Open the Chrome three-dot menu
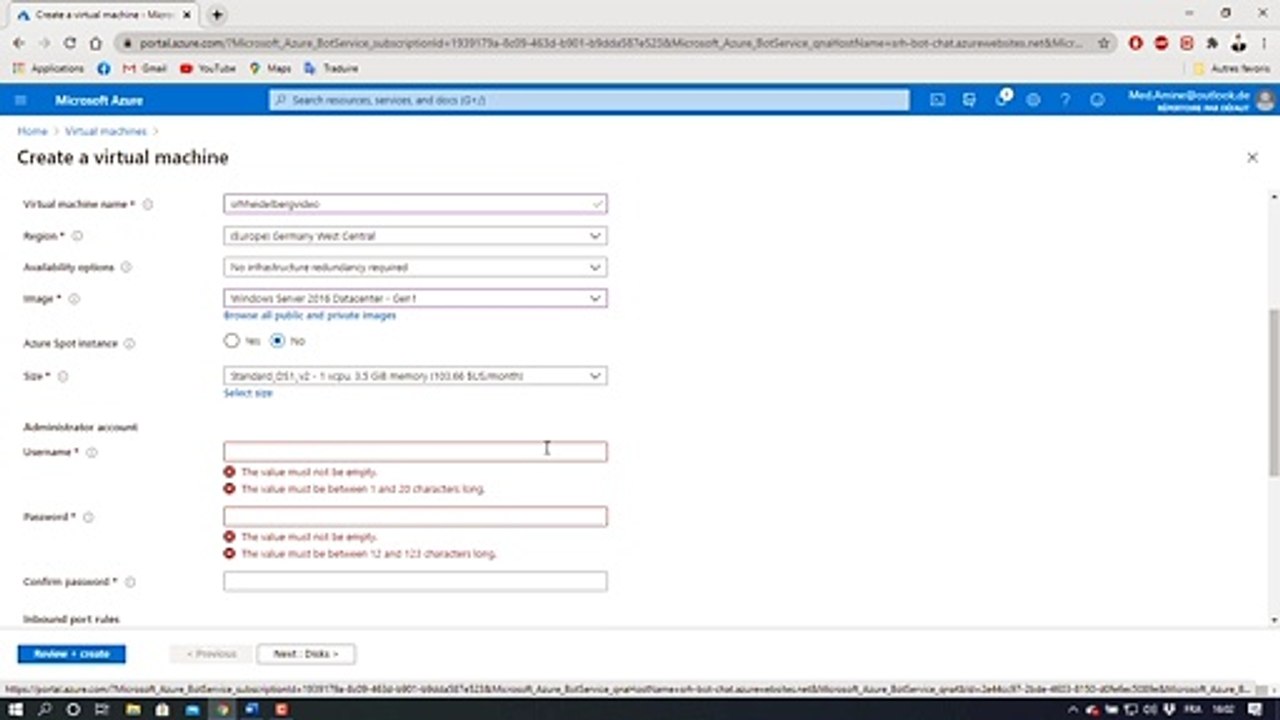The height and width of the screenshot is (720, 1280). coord(1265,43)
